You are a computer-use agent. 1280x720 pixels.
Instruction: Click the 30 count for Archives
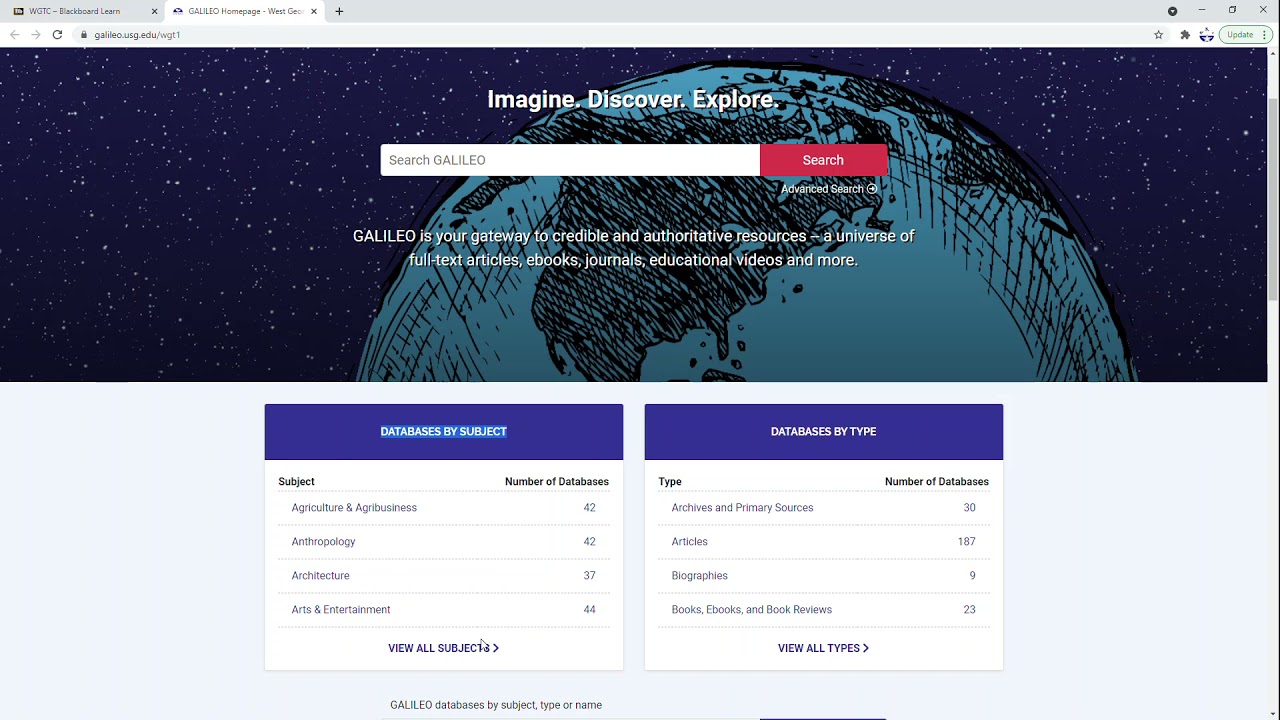click(x=969, y=508)
